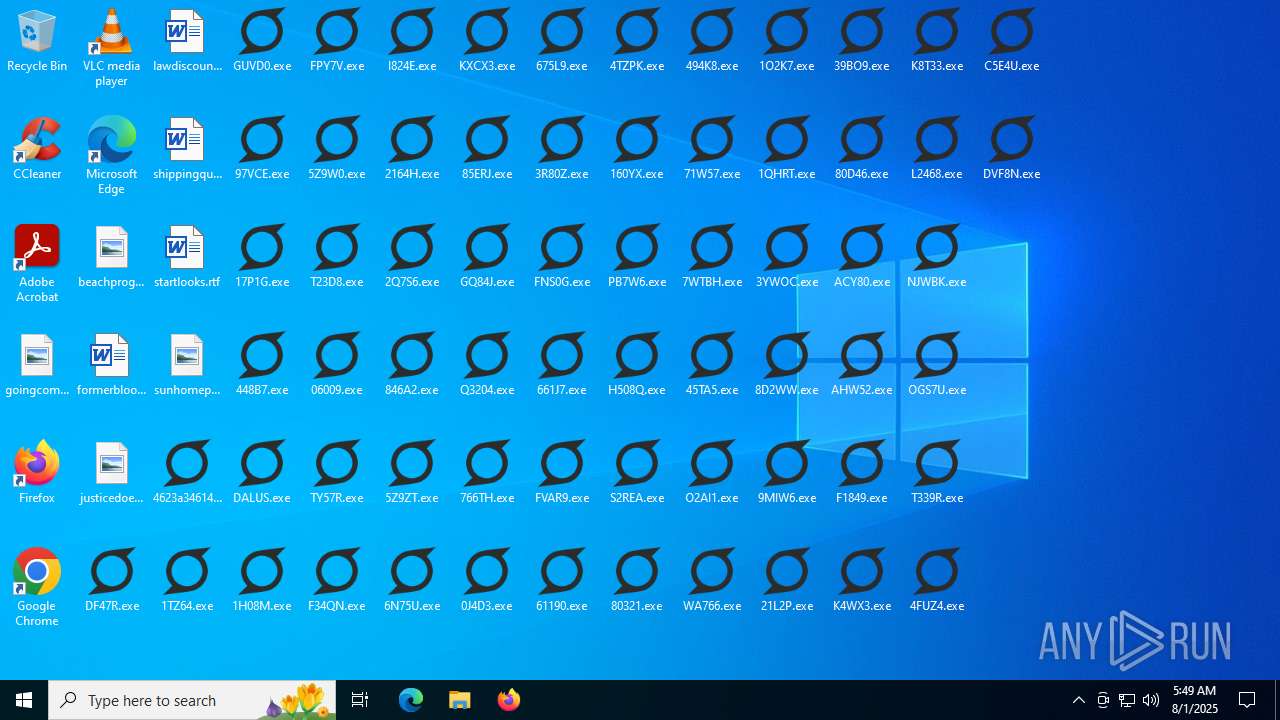Select the T339R.exe file

coord(937,474)
